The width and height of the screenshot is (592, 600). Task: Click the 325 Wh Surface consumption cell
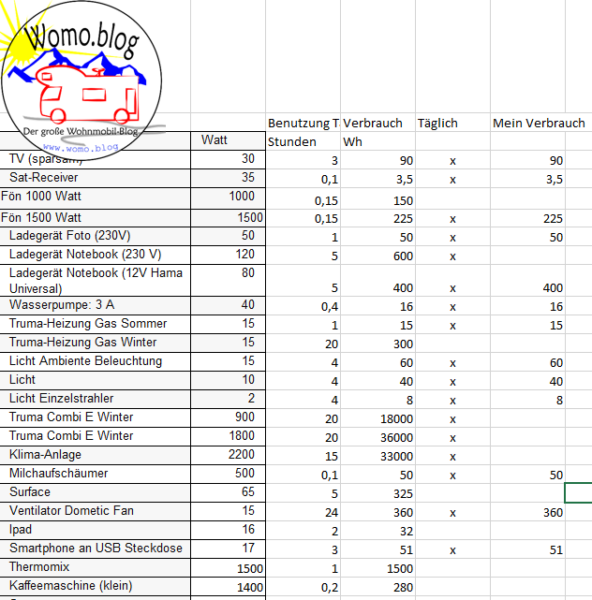(x=378, y=494)
